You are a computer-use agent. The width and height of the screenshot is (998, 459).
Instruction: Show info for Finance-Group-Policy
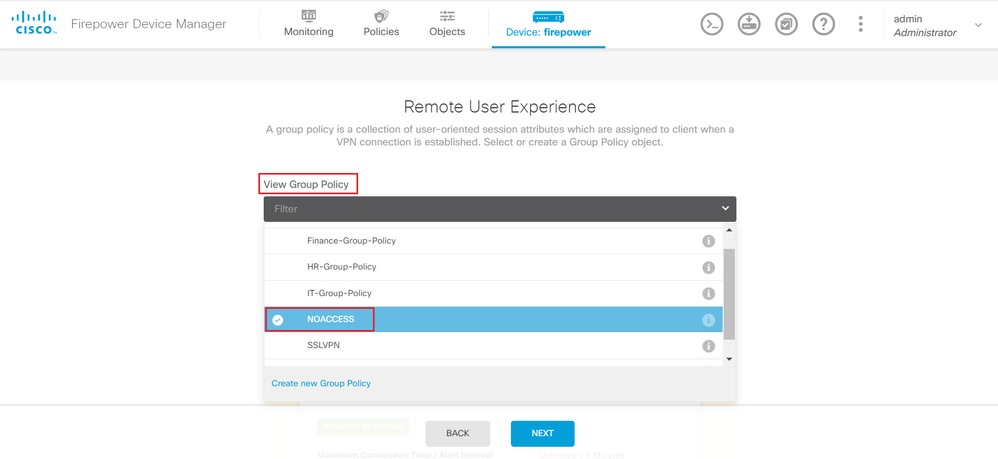click(708, 241)
